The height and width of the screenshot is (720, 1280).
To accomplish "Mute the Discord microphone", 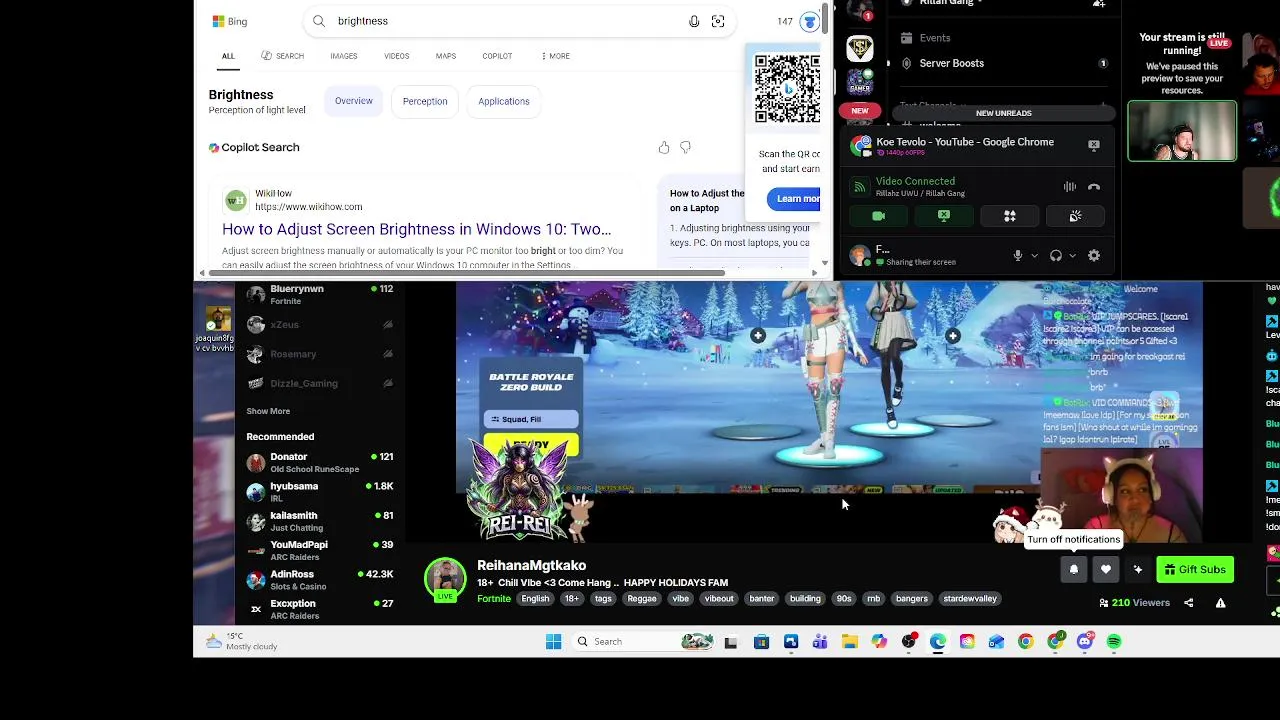I will pos(1017,256).
